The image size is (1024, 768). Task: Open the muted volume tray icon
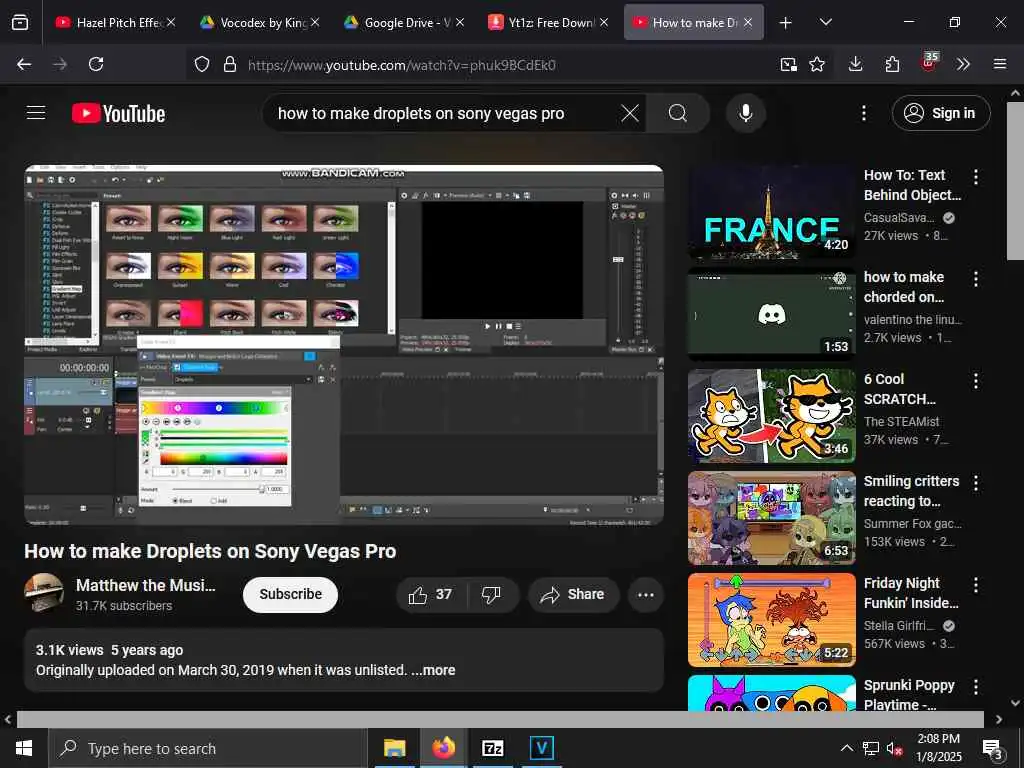(x=894, y=748)
